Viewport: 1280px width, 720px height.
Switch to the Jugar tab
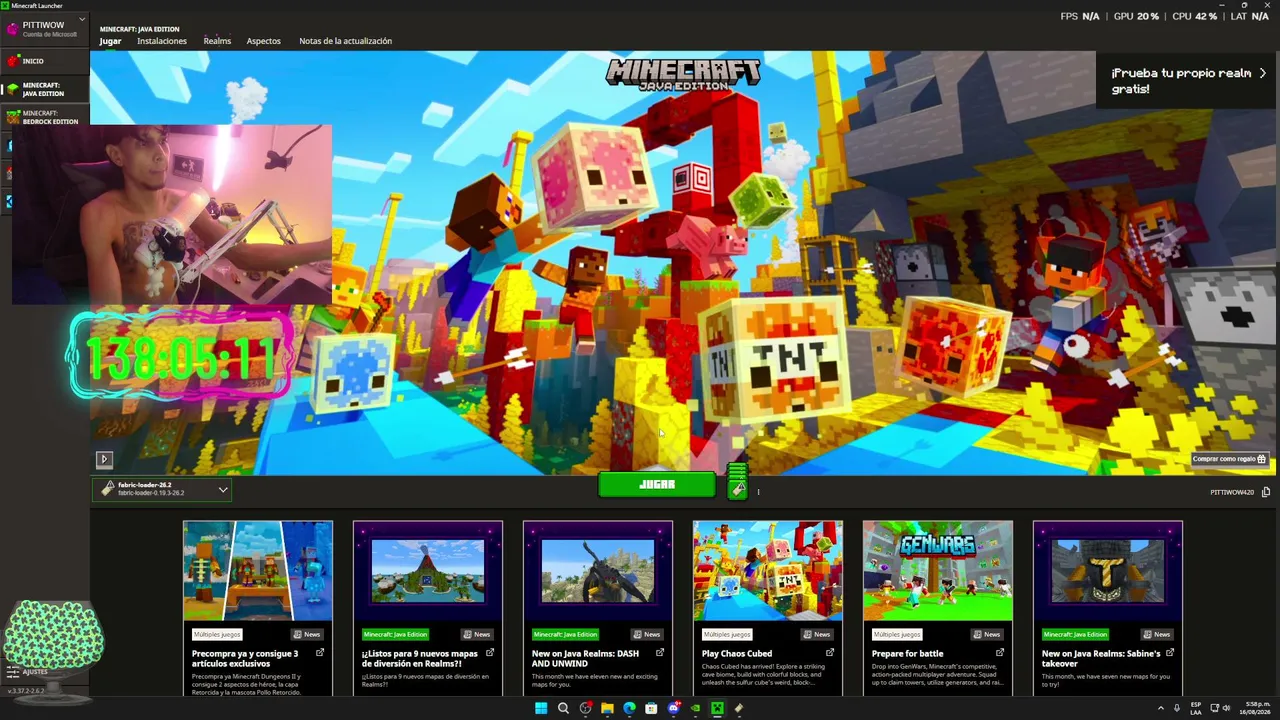[x=110, y=41]
